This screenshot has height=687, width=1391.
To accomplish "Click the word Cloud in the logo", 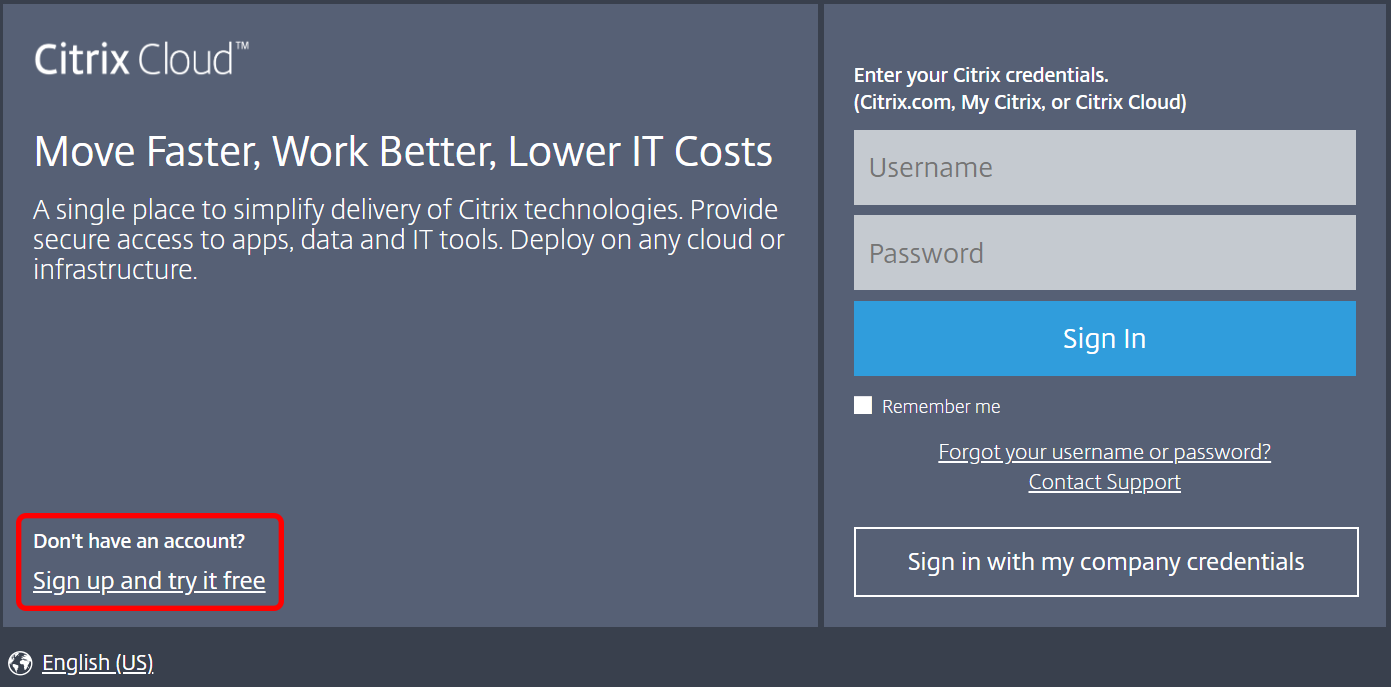I will [185, 60].
